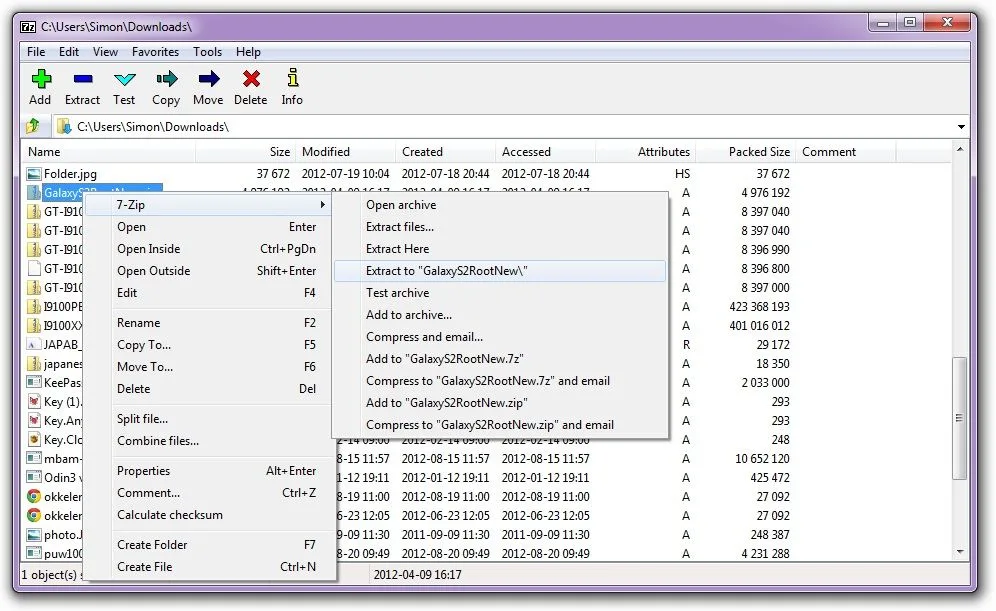This screenshot has height=611, width=996.
Task: Click the I9100XX archive icon
Action: [x=34, y=325]
